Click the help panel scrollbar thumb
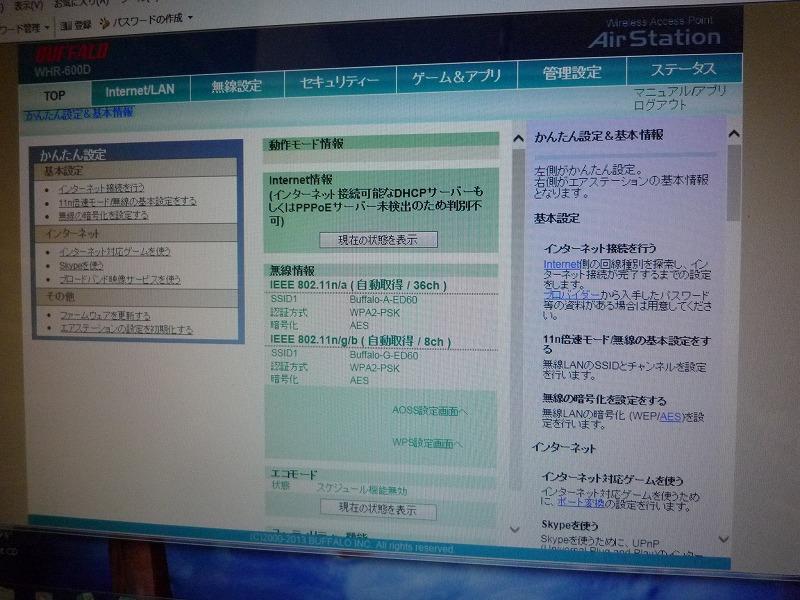 734,183
